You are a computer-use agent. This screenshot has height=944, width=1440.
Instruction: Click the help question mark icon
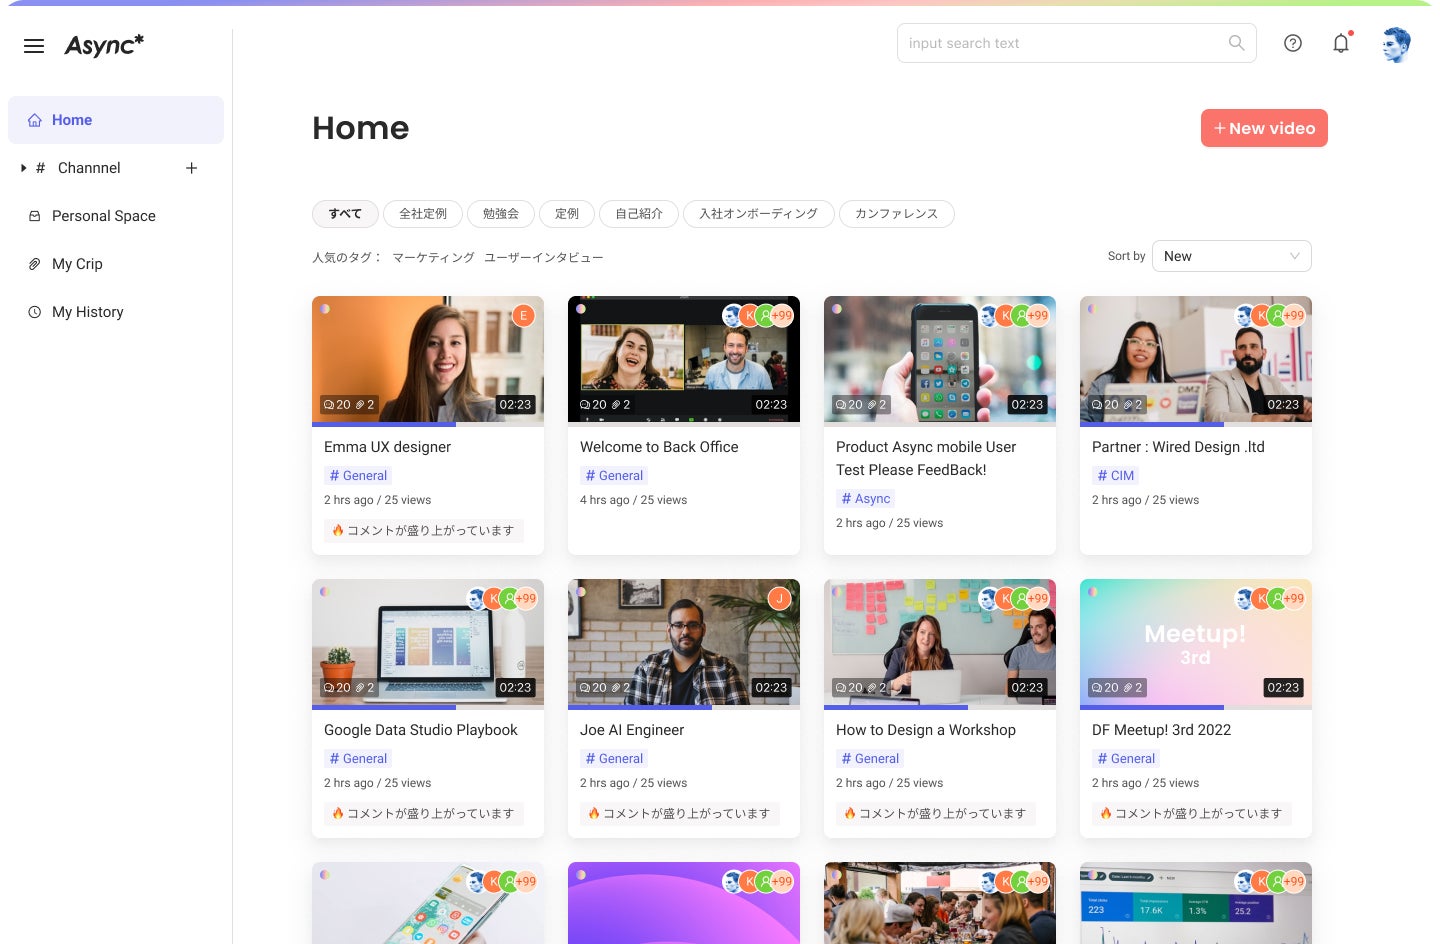pos(1293,43)
